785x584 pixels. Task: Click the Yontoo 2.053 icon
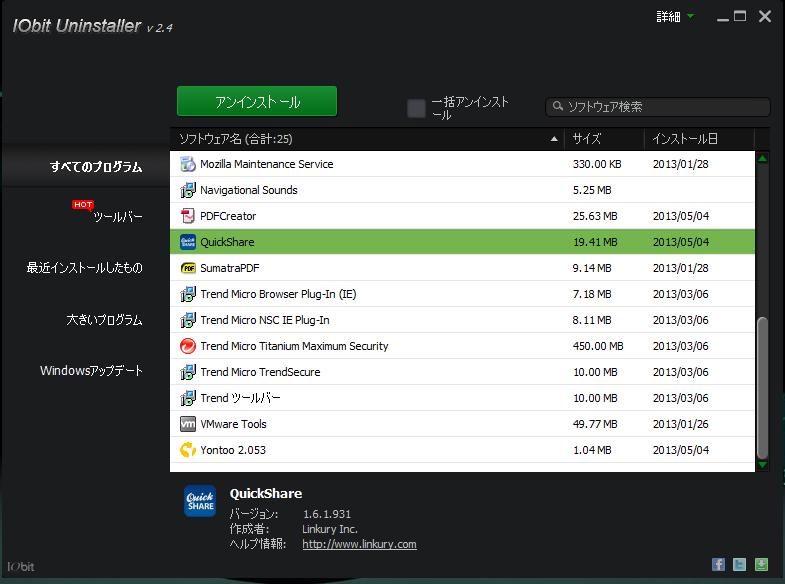click(x=188, y=450)
